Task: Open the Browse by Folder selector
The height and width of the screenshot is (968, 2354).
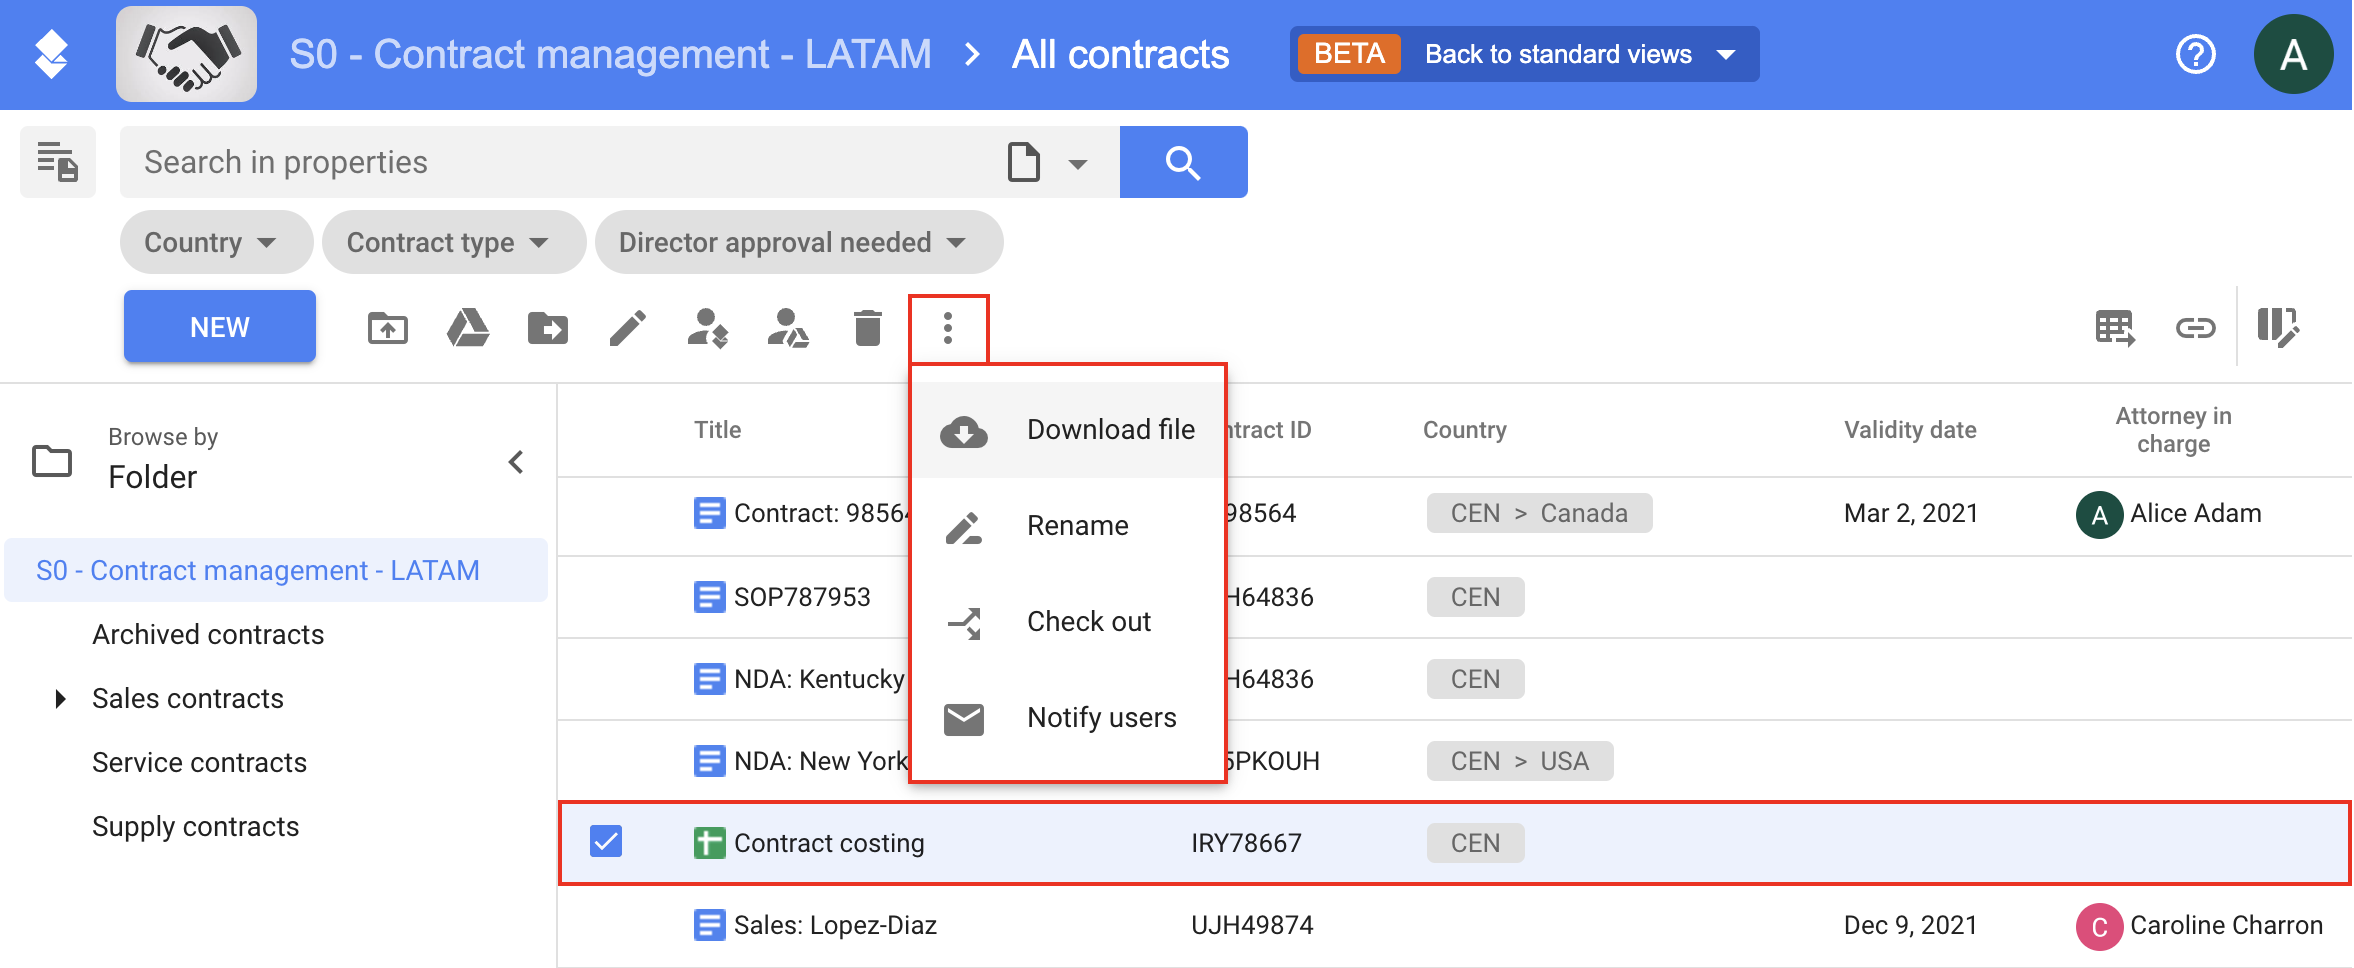Action: 163,460
